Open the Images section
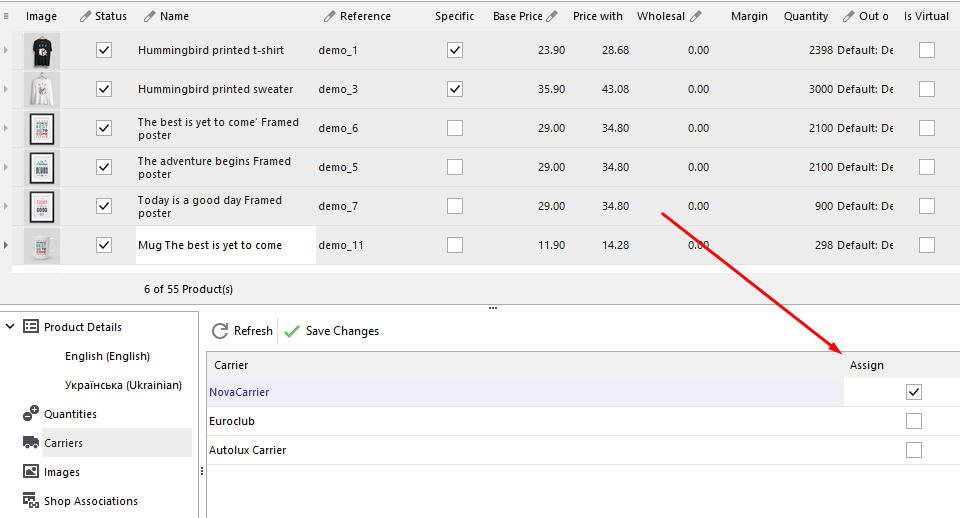This screenshot has height=518, width=960. point(62,472)
